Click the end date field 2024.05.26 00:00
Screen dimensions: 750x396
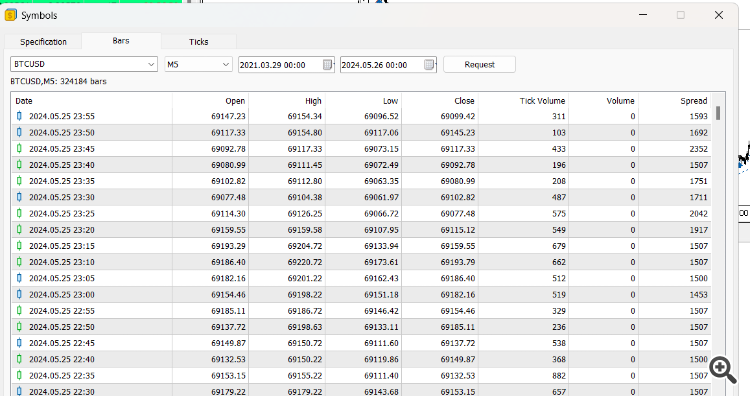pyautogui.click(x=382, y=65)
